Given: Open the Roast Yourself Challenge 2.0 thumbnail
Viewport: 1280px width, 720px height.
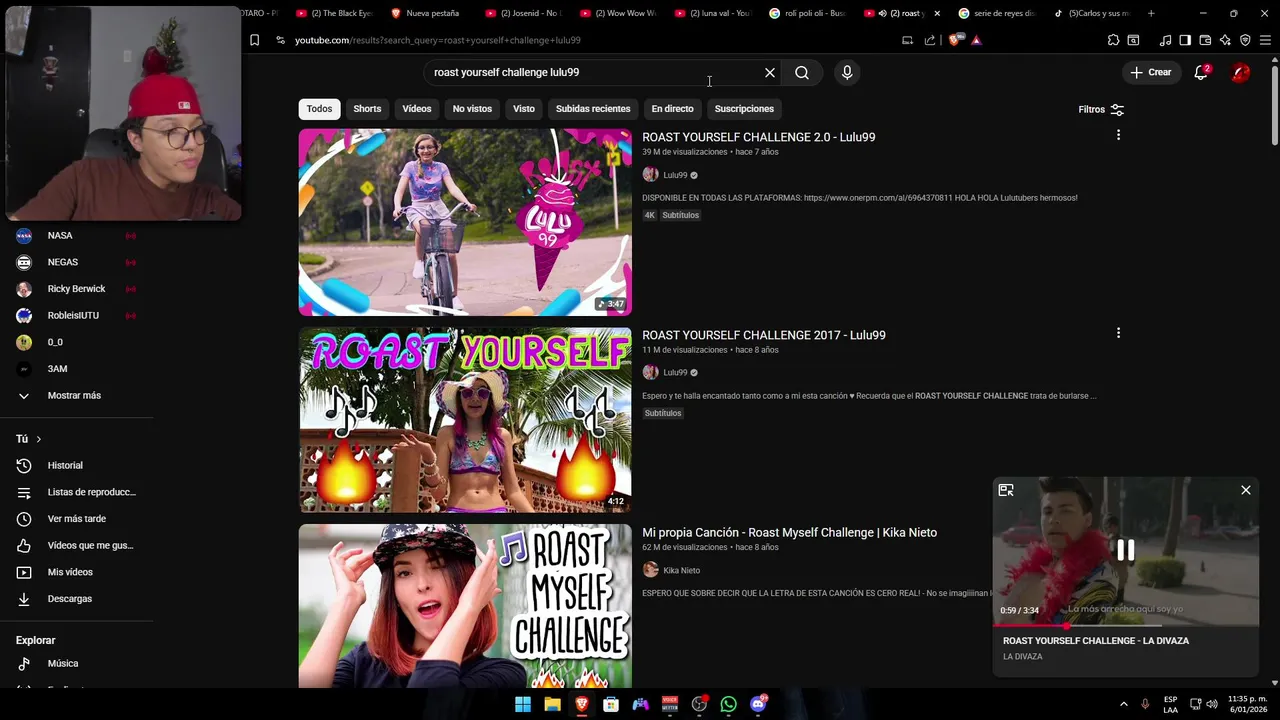Looking at the screenshot, I should (465, 222).
